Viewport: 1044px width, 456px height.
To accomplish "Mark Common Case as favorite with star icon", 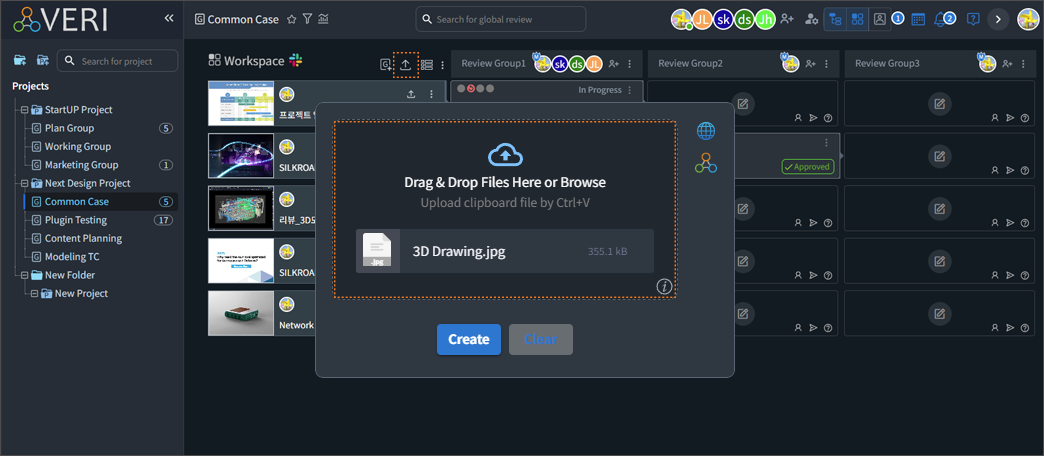I will coord(291,19).
